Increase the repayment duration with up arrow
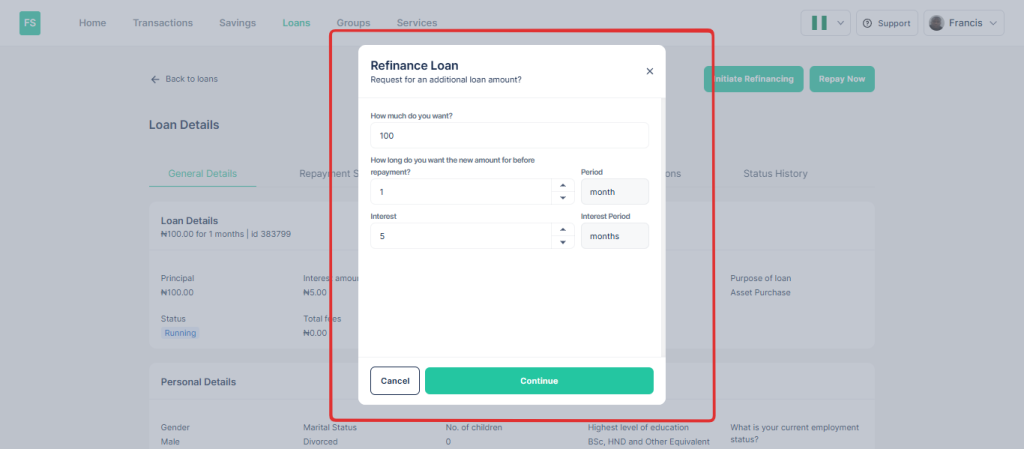This screenshot has width=1024, height=449. [x=562, y=185]
